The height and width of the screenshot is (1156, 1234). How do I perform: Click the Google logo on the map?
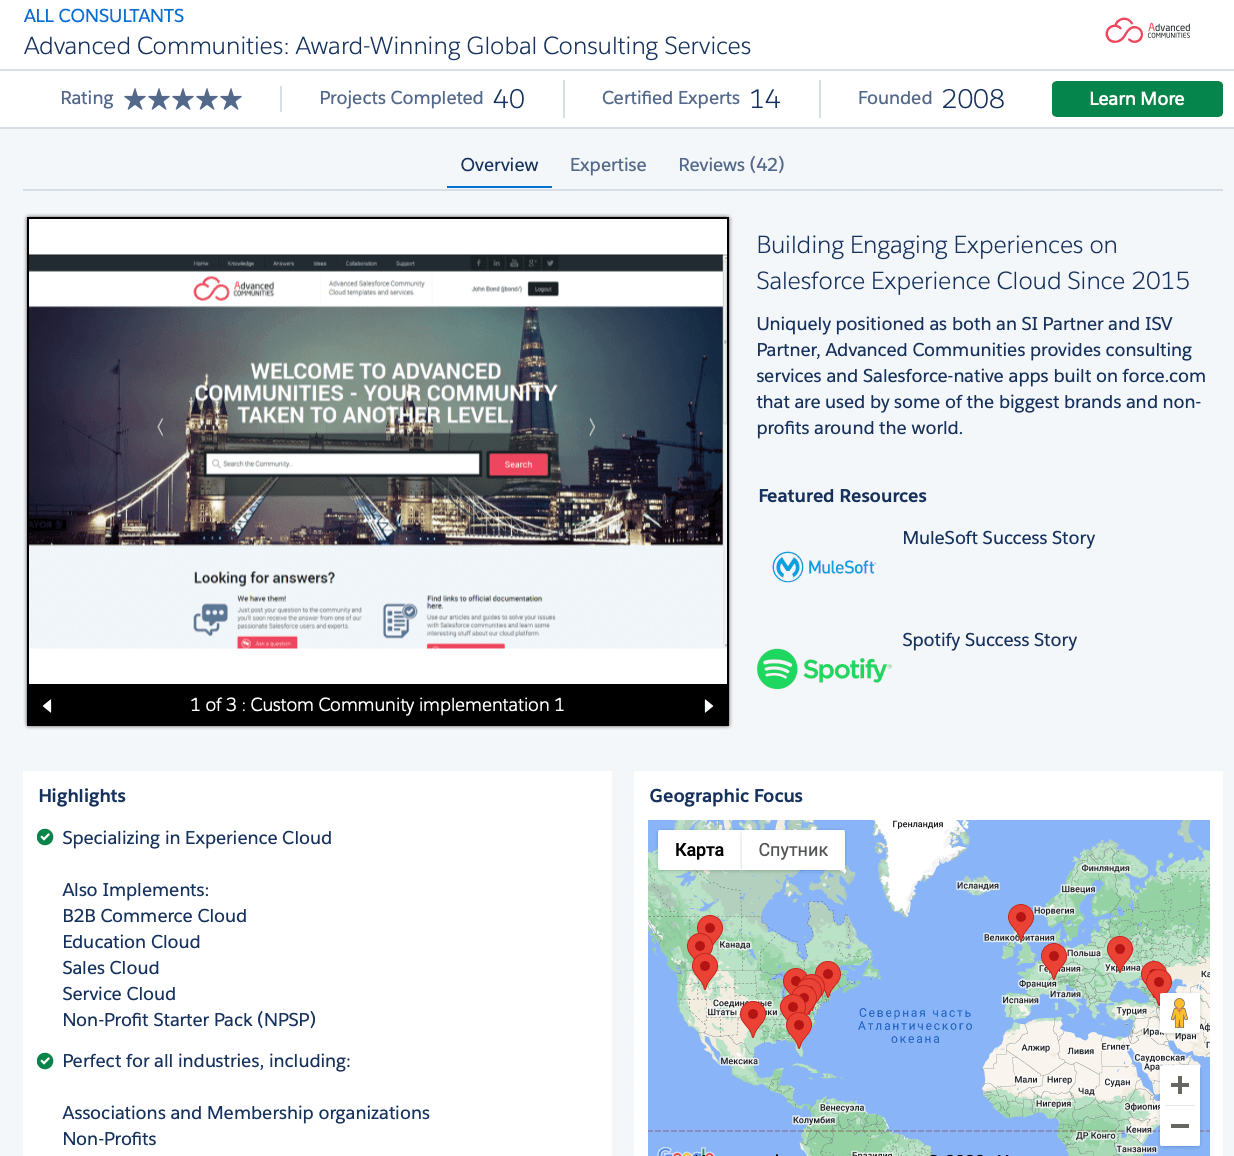(685, 1151)
